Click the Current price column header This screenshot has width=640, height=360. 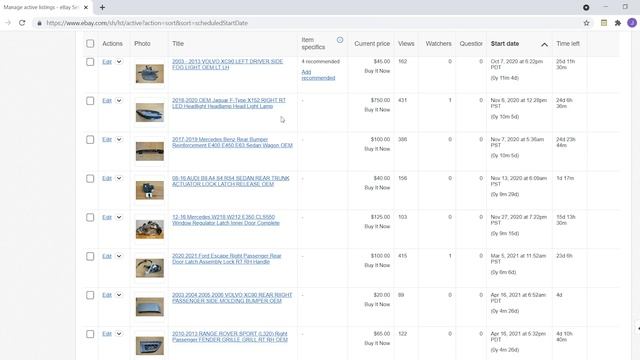372,44
